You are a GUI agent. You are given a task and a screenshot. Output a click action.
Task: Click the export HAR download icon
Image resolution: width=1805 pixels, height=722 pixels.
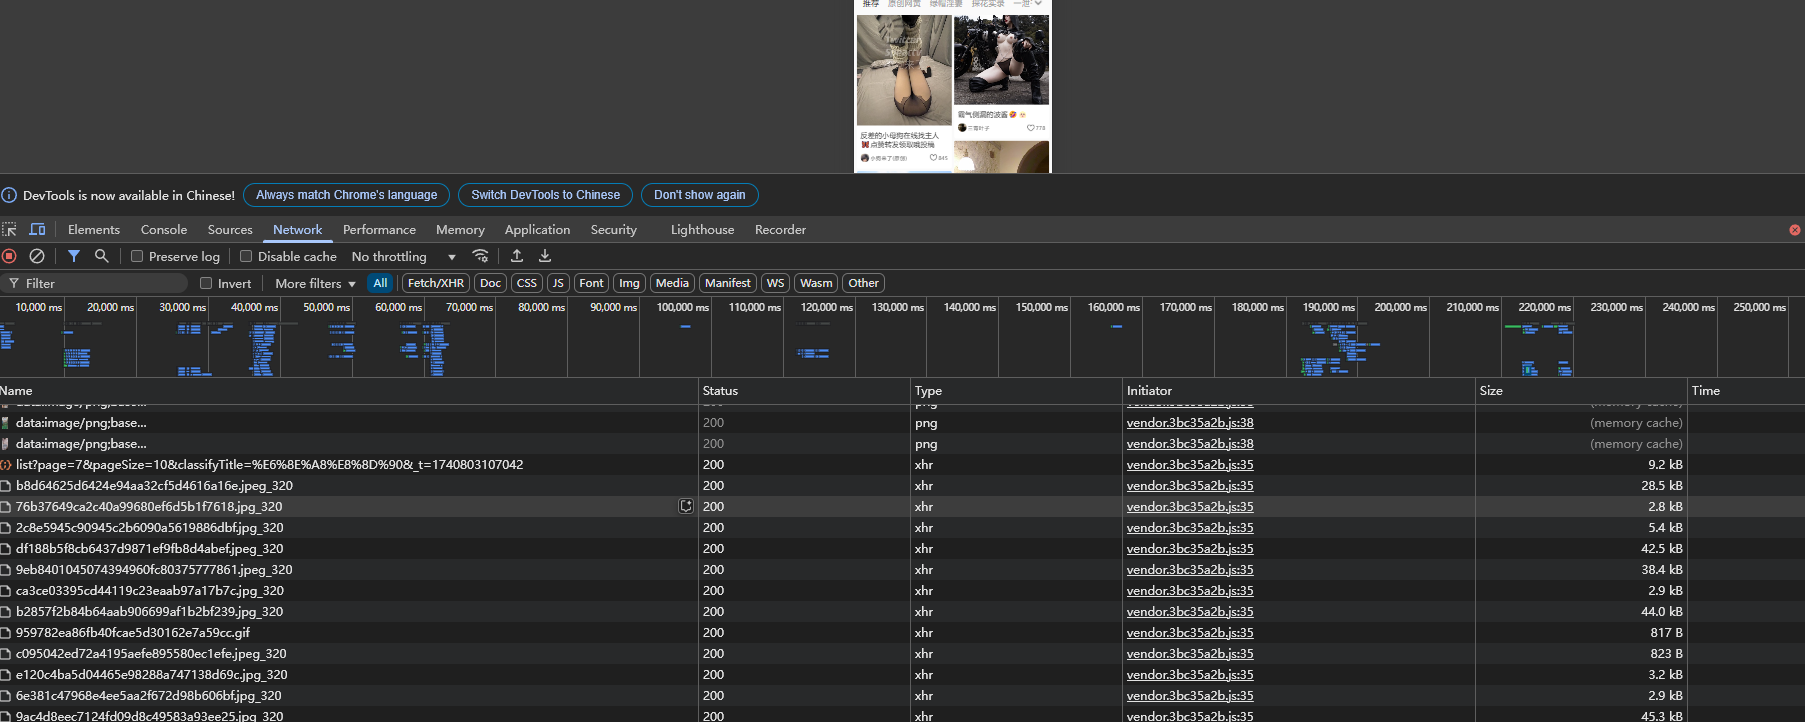click(x=545, y=256)
